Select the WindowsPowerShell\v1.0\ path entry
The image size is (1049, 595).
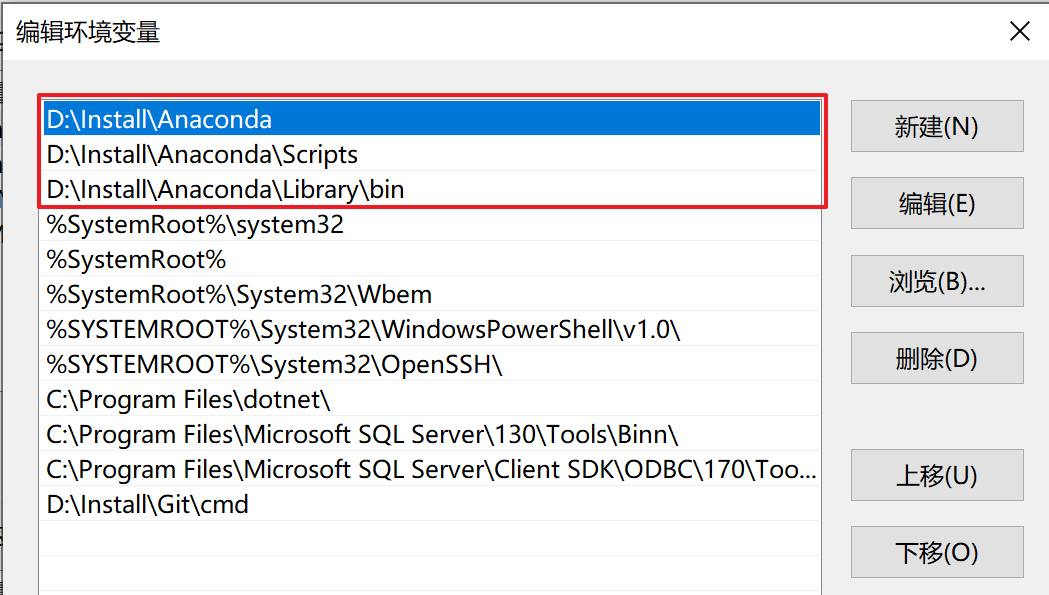tap(432, 329)
